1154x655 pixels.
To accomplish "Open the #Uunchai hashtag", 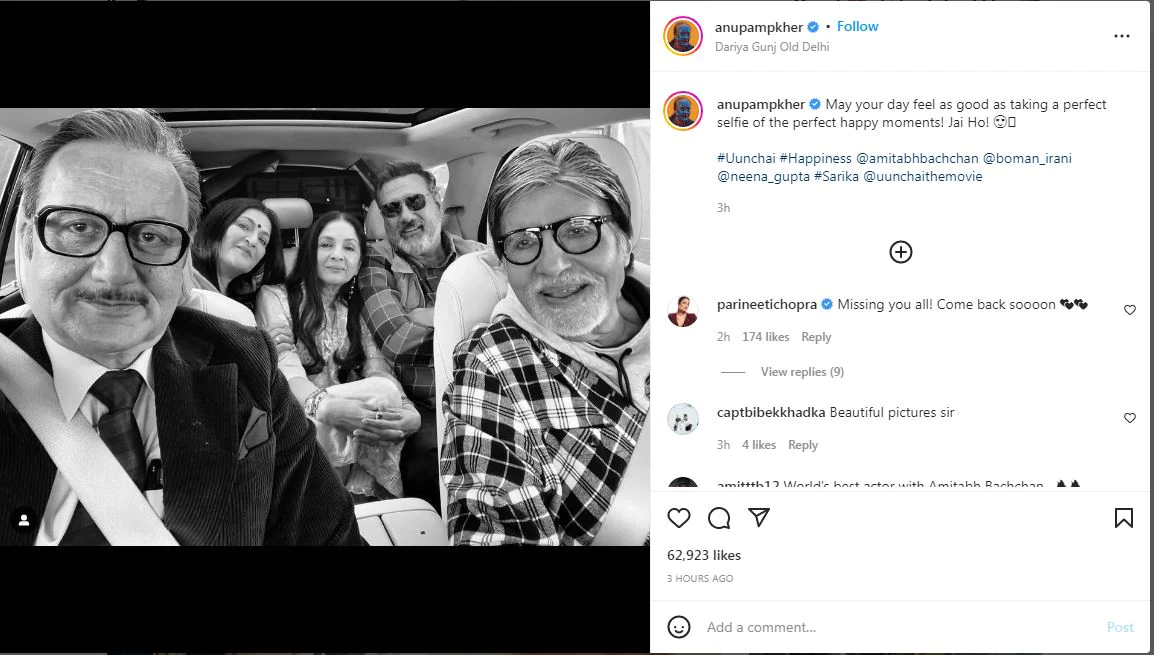I will 745,158.
